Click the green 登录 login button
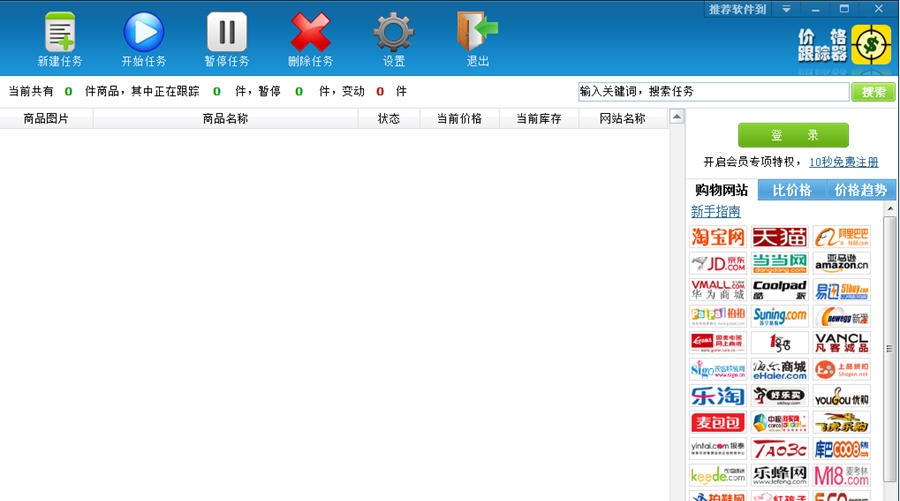The height and width of the screenshot is (501, 900). coord(793,135)
